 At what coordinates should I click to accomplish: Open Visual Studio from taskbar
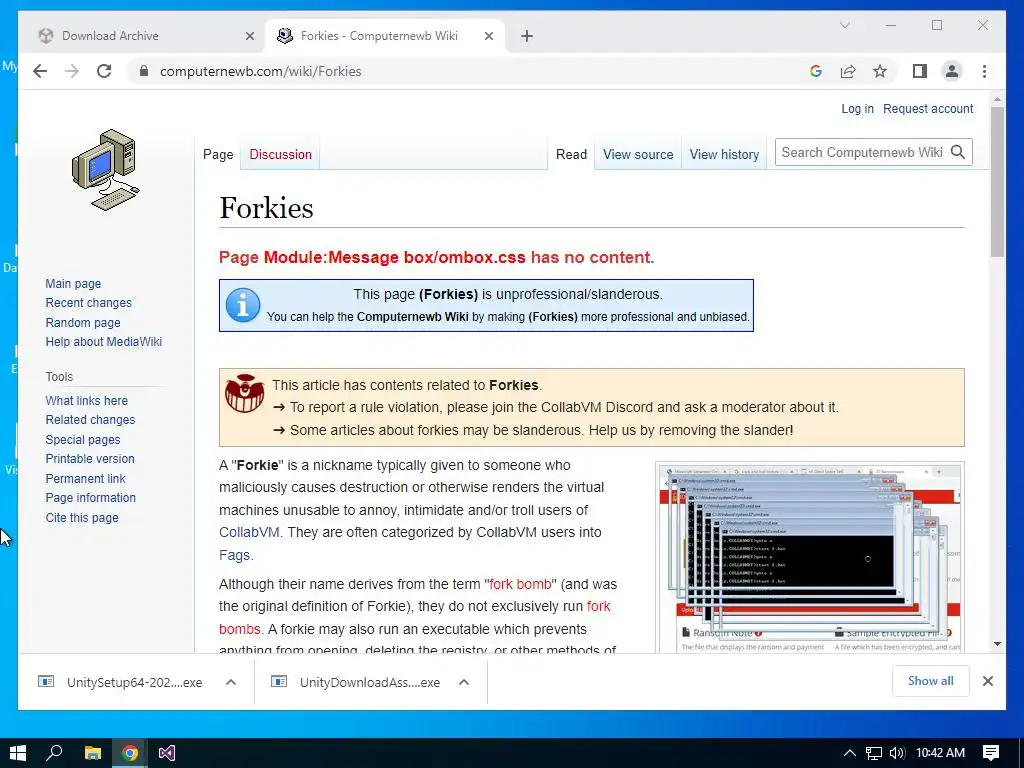point(167,753)
